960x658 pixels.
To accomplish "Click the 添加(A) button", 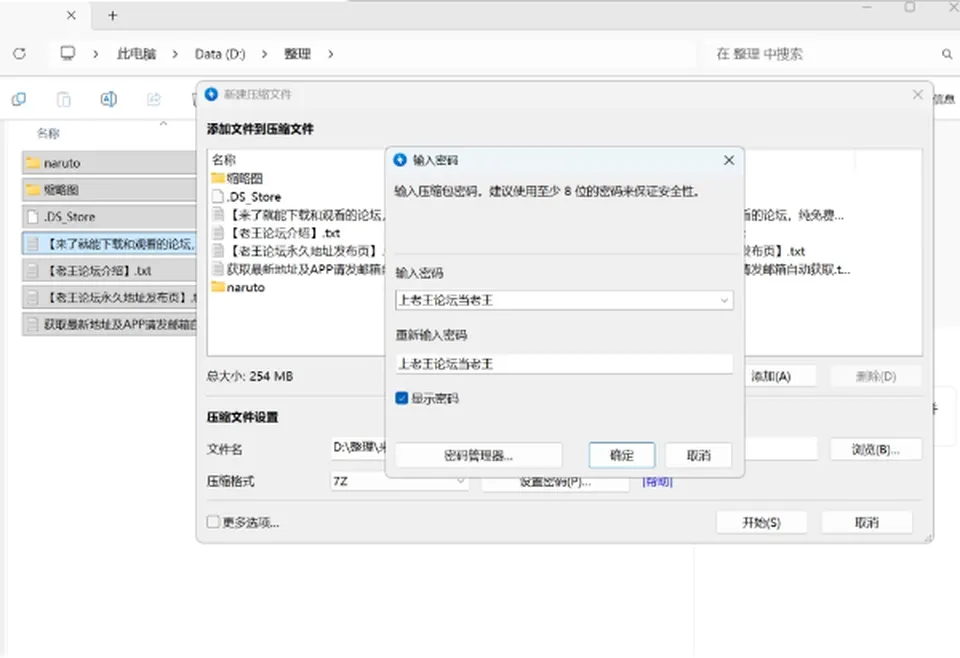I will coord(771,376).
